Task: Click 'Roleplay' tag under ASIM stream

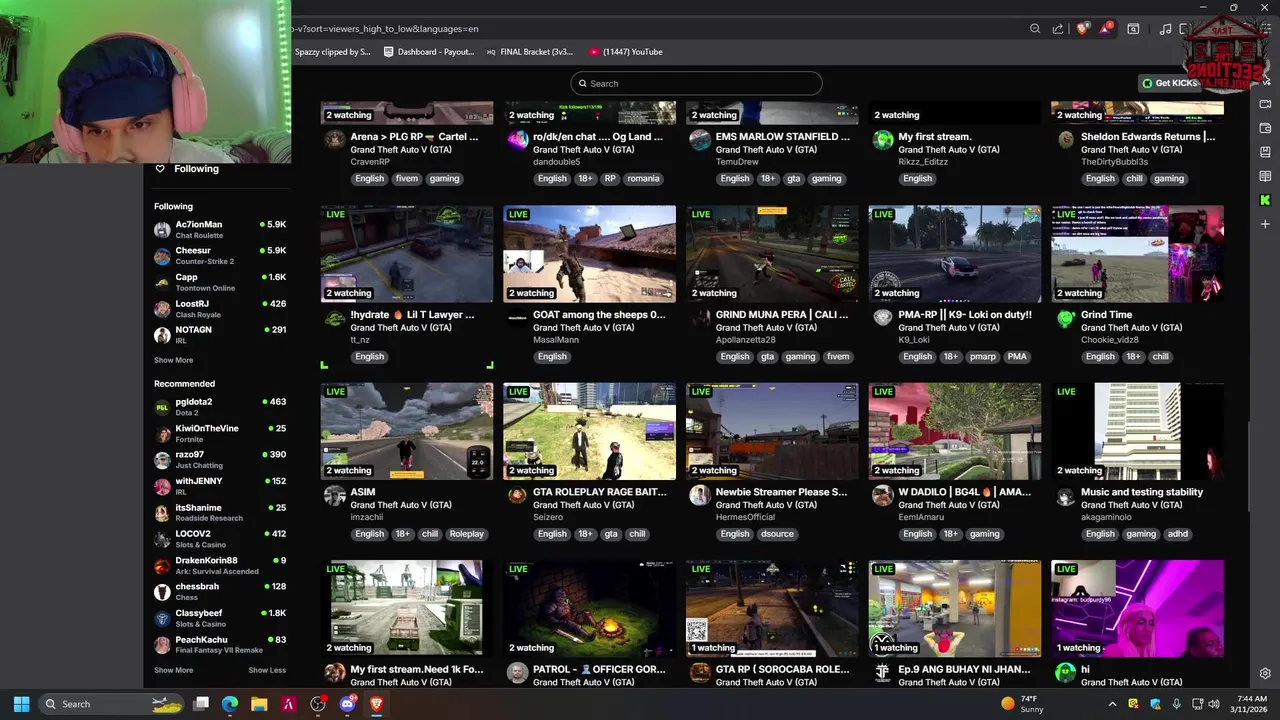Action: point(466,534)
